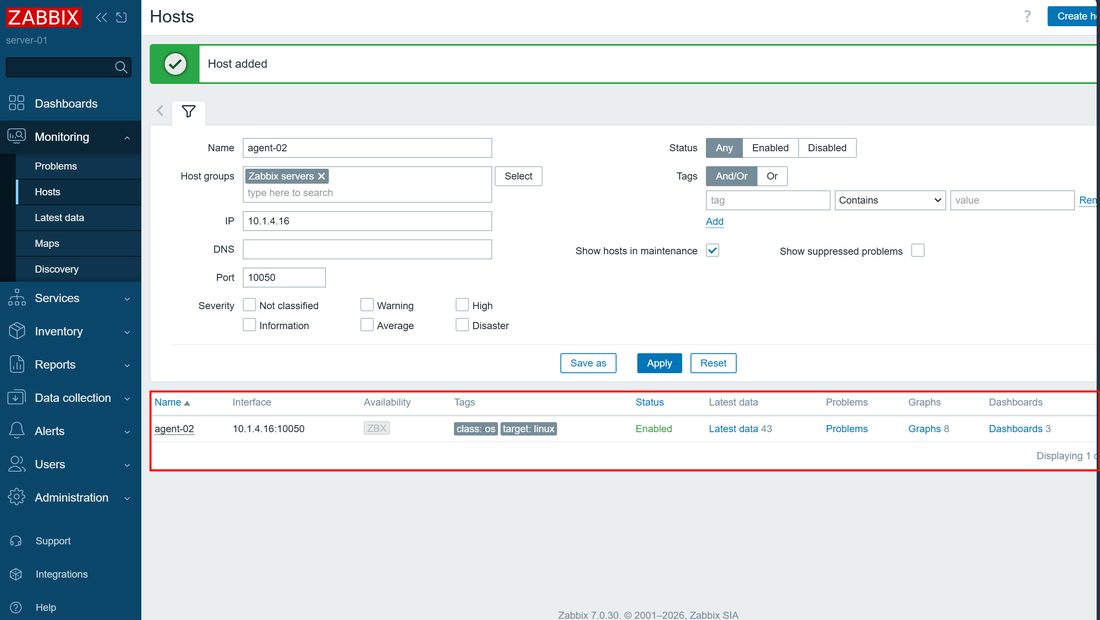This screenshot has width=1100, height=620.
Task: Set Status filter to Disabled
Action: [827, 147]
